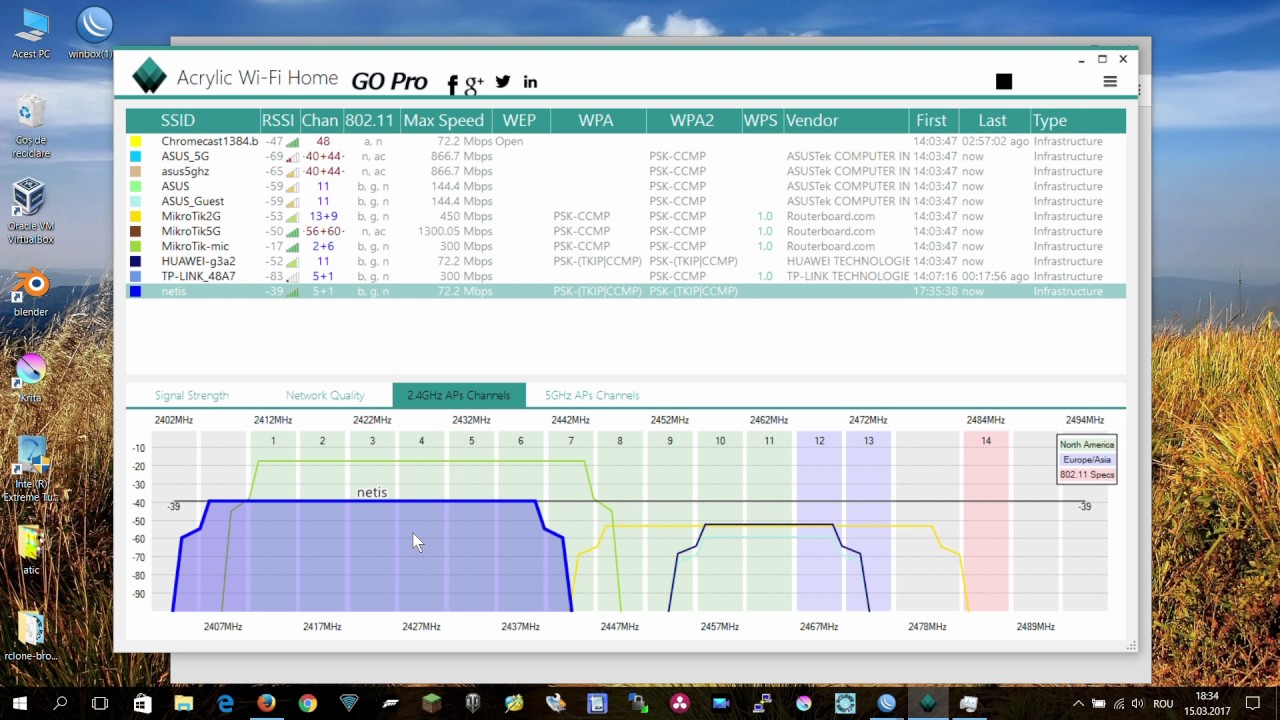Open the LinkedIn icon in header
This screenshot has width=1280, height=720.
pyautogui.click(x=530, y=82)
